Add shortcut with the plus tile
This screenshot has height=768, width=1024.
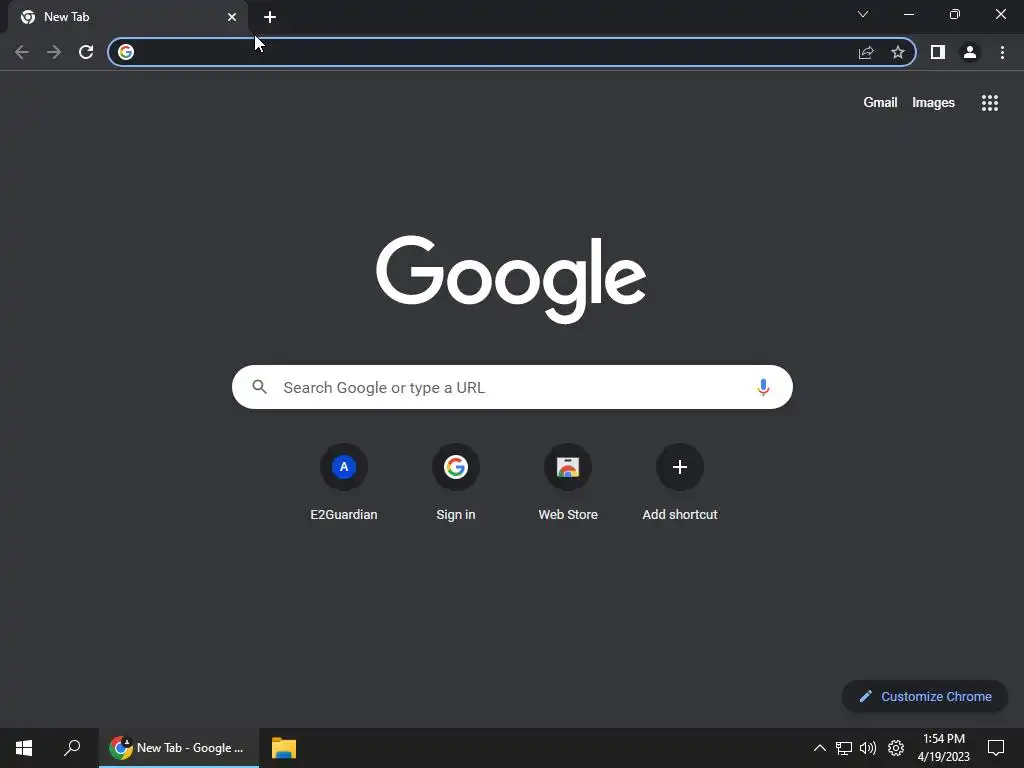(x=680, y=483)
